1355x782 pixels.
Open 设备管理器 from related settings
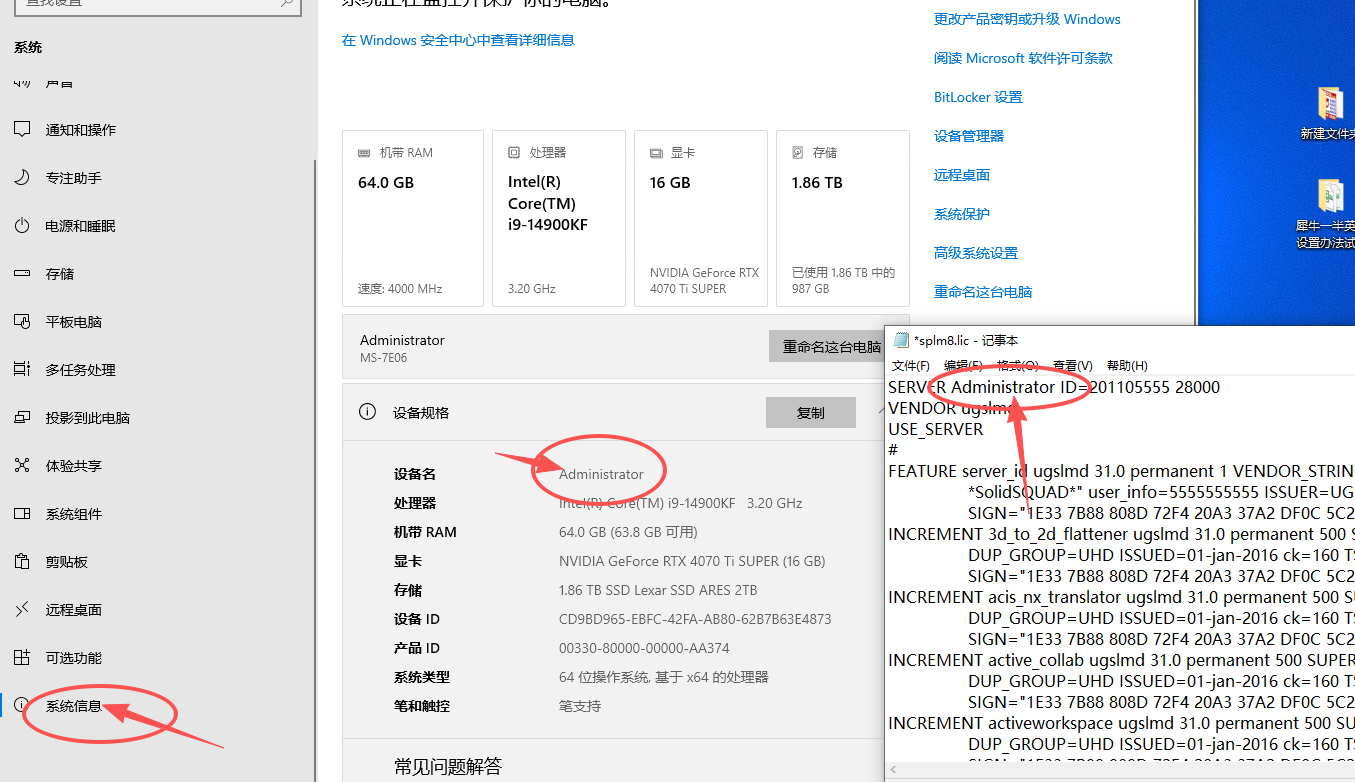(968, 135)
